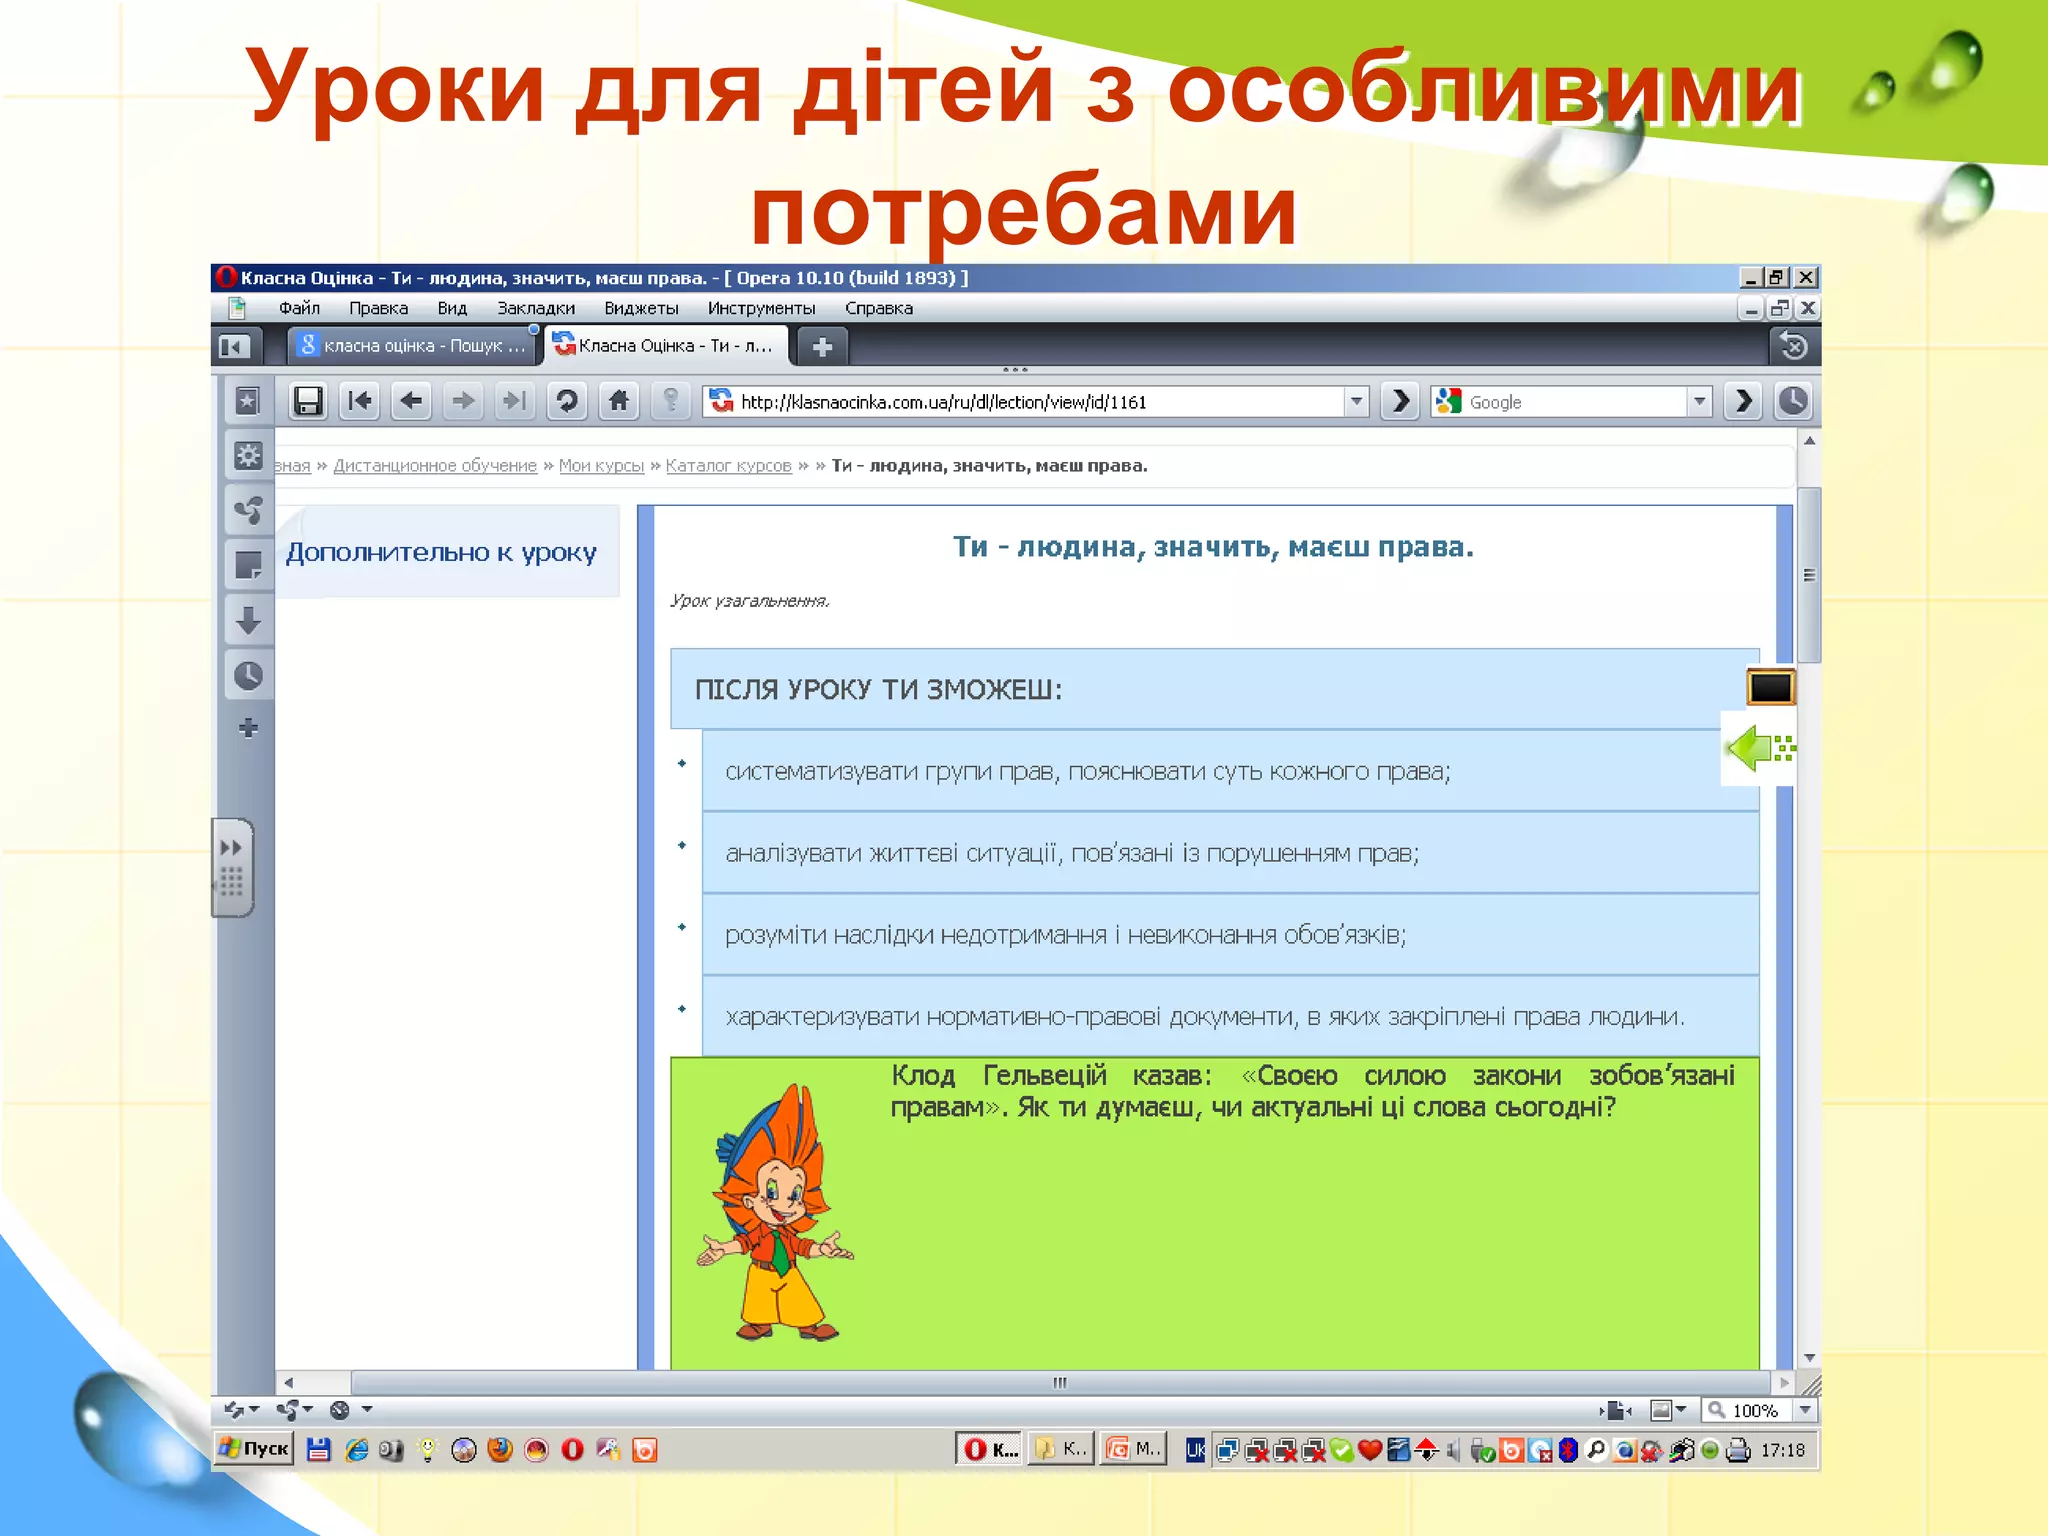The image size is (2048, 1536).
Task: Open the Файл menu
Action: point(299,308)
